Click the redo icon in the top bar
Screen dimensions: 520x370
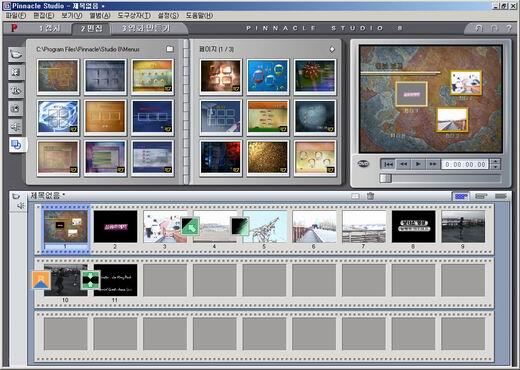pyautogui.click(x=494, y=28)
